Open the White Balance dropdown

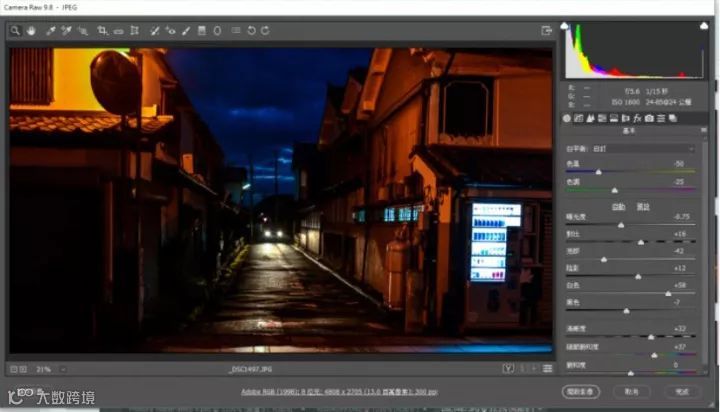tap(643, 149)
